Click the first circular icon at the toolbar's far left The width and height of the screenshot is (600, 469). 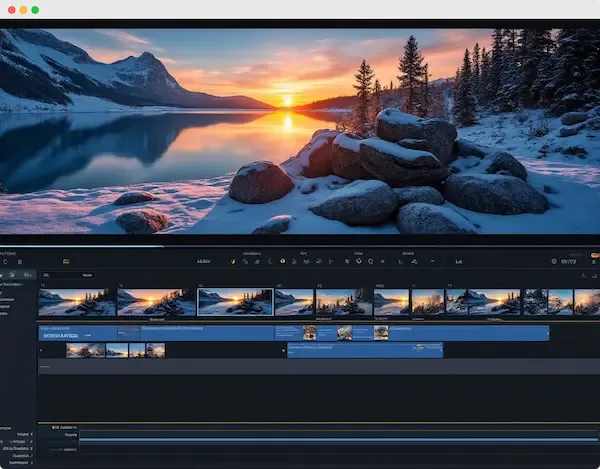coord(5,262)
